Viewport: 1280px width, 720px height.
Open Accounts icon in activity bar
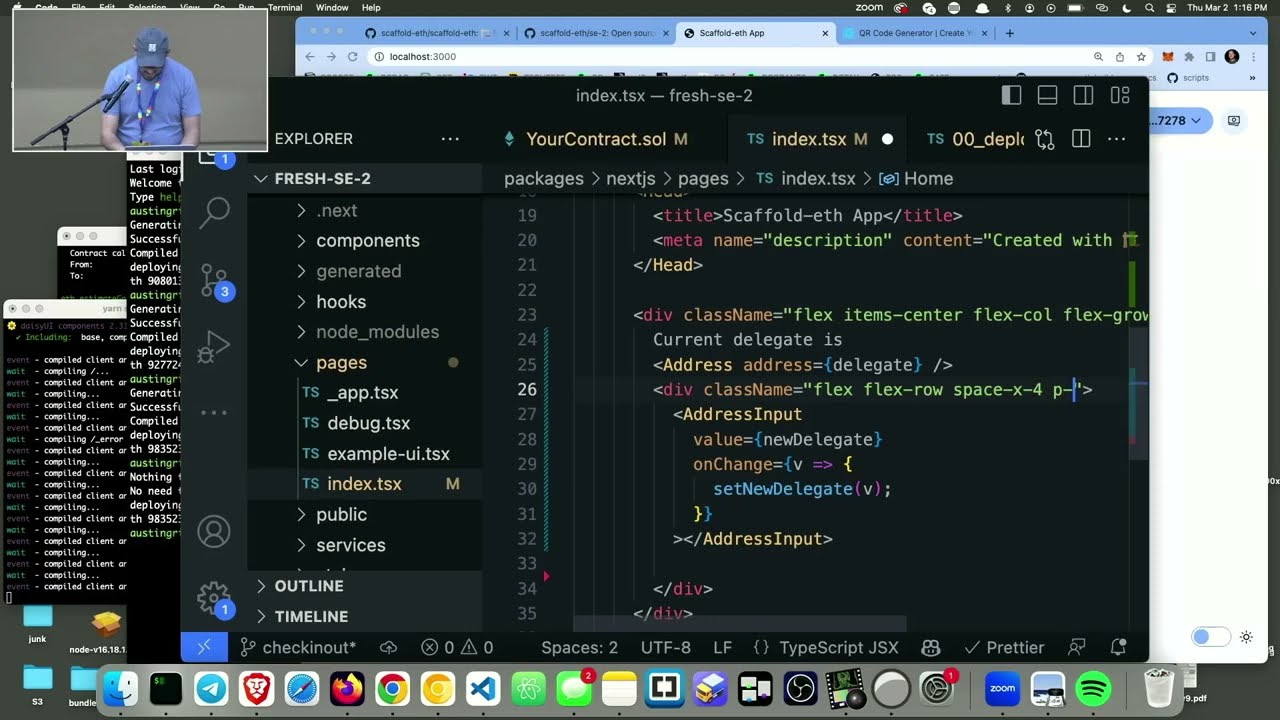click(214, 531)
